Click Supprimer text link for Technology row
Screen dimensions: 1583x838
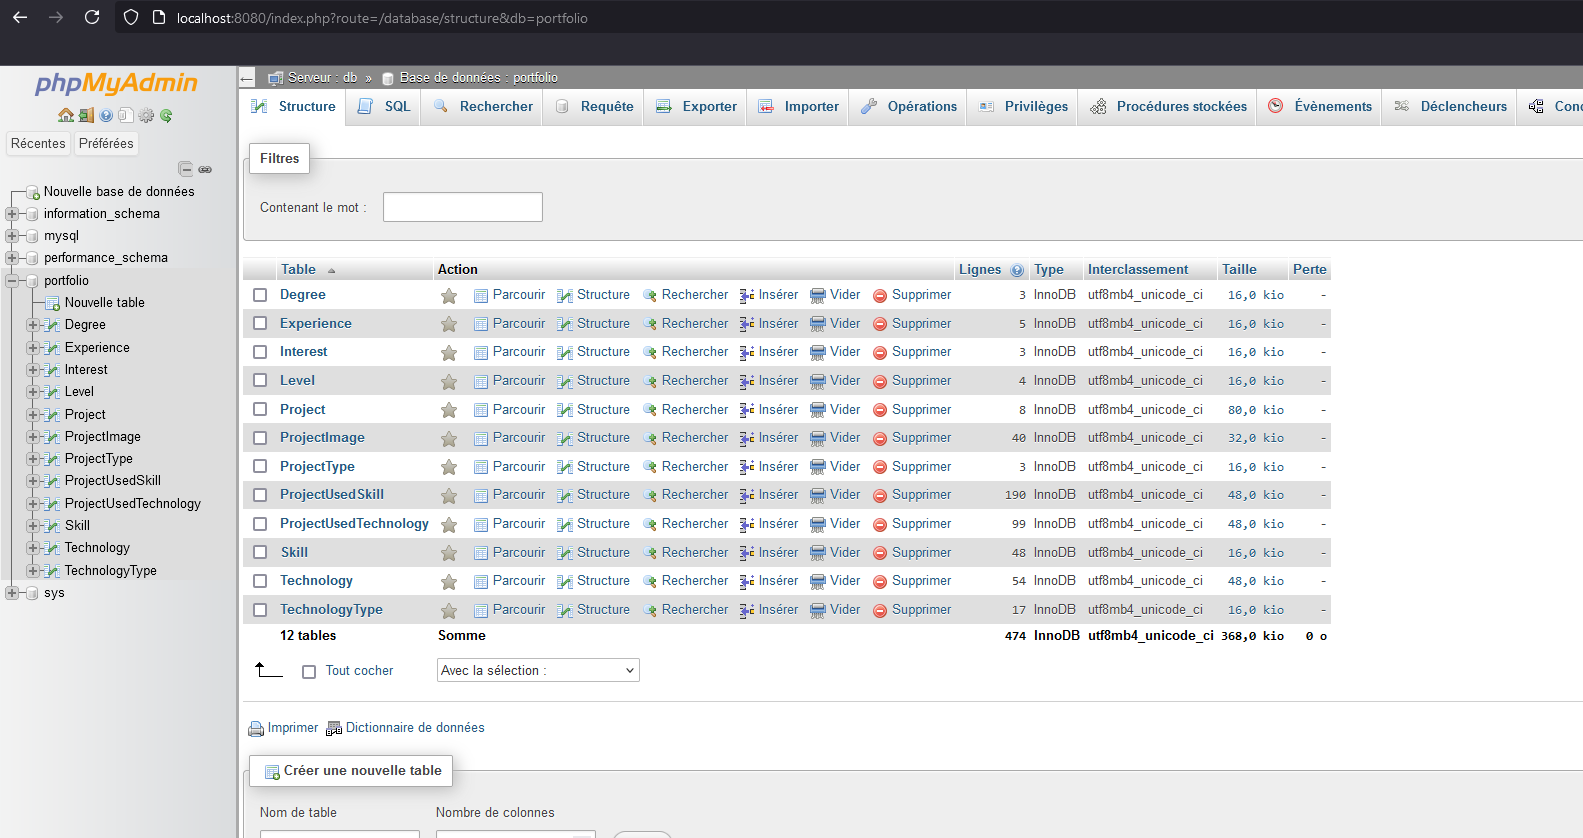coord(922,580)
